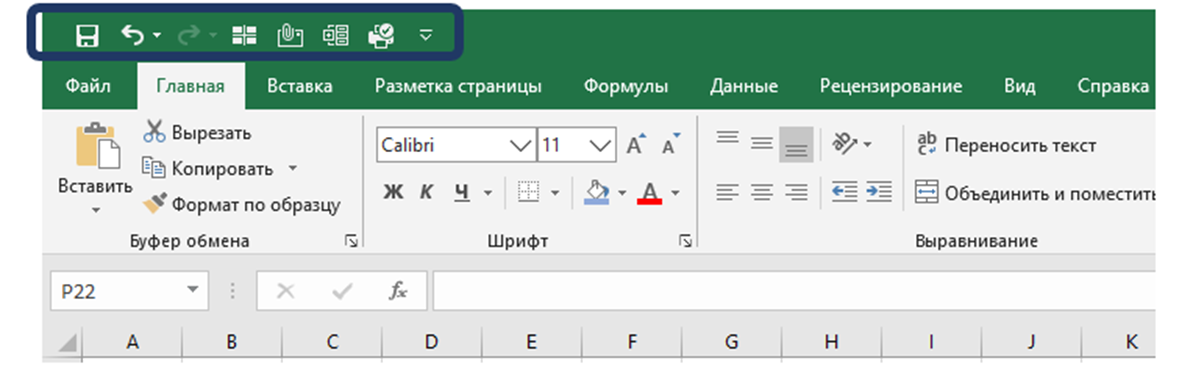The height and width of the screenshot is (372, 1179).
Task: Open the Name Box dropdown arrow
Action: tap(192, 289)
